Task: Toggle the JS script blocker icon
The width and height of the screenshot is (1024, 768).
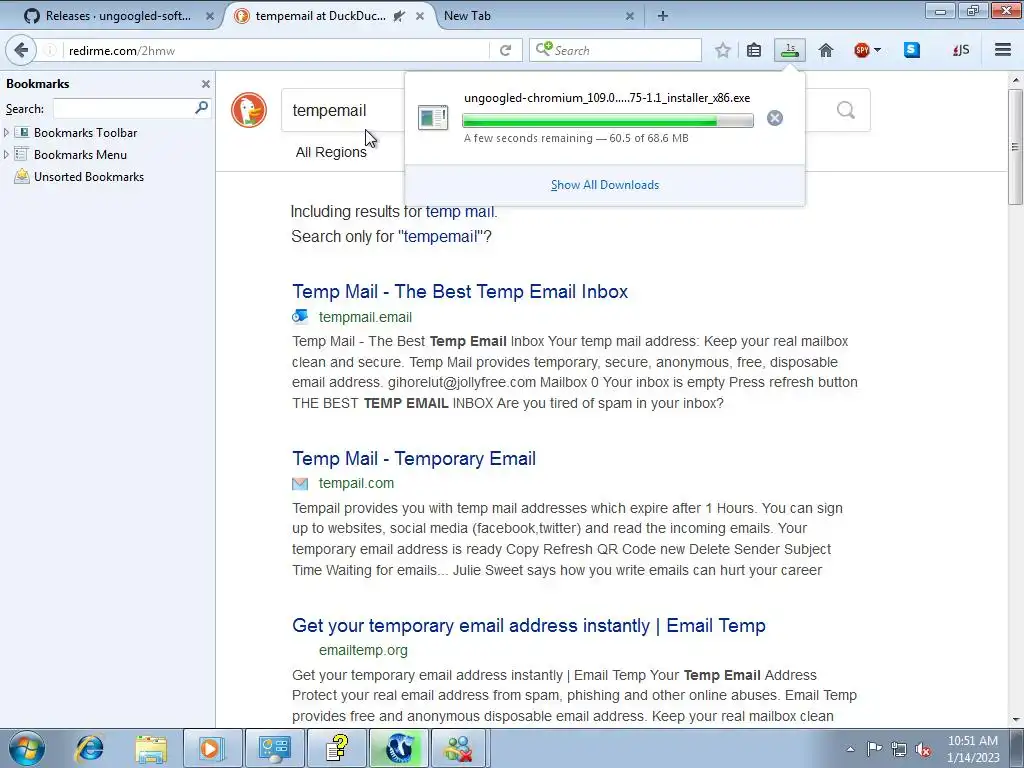Action: click(961, 50)
